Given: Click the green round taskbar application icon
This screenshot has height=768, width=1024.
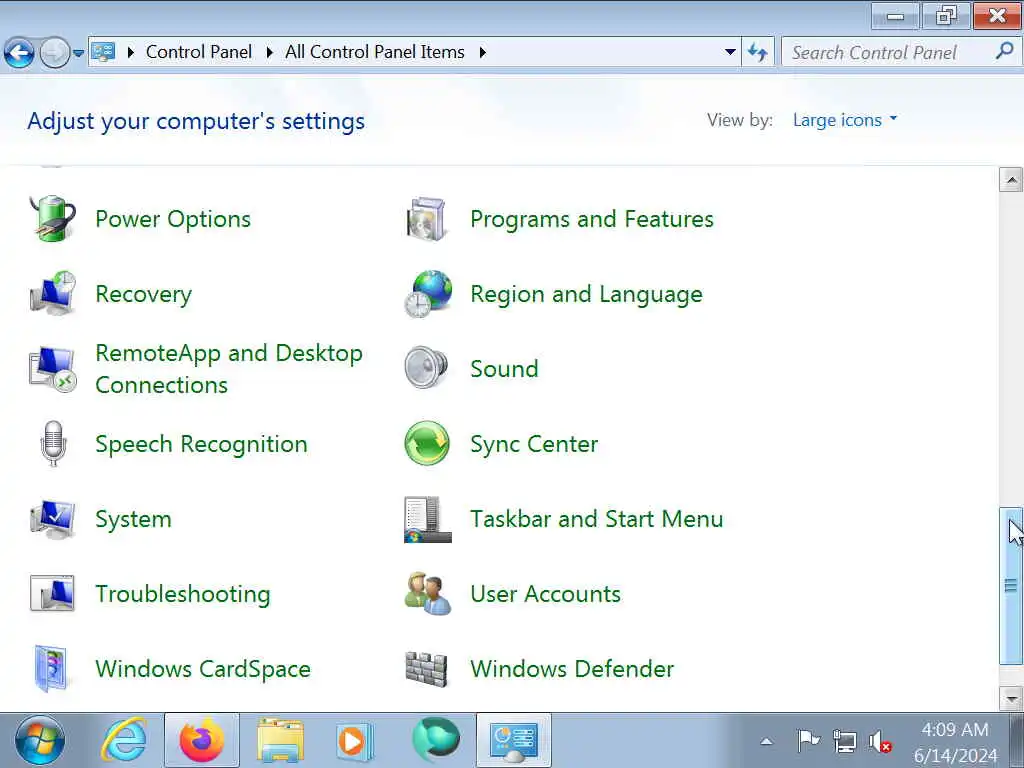Looking at the screenshot, I should click(x=436, y=739).
